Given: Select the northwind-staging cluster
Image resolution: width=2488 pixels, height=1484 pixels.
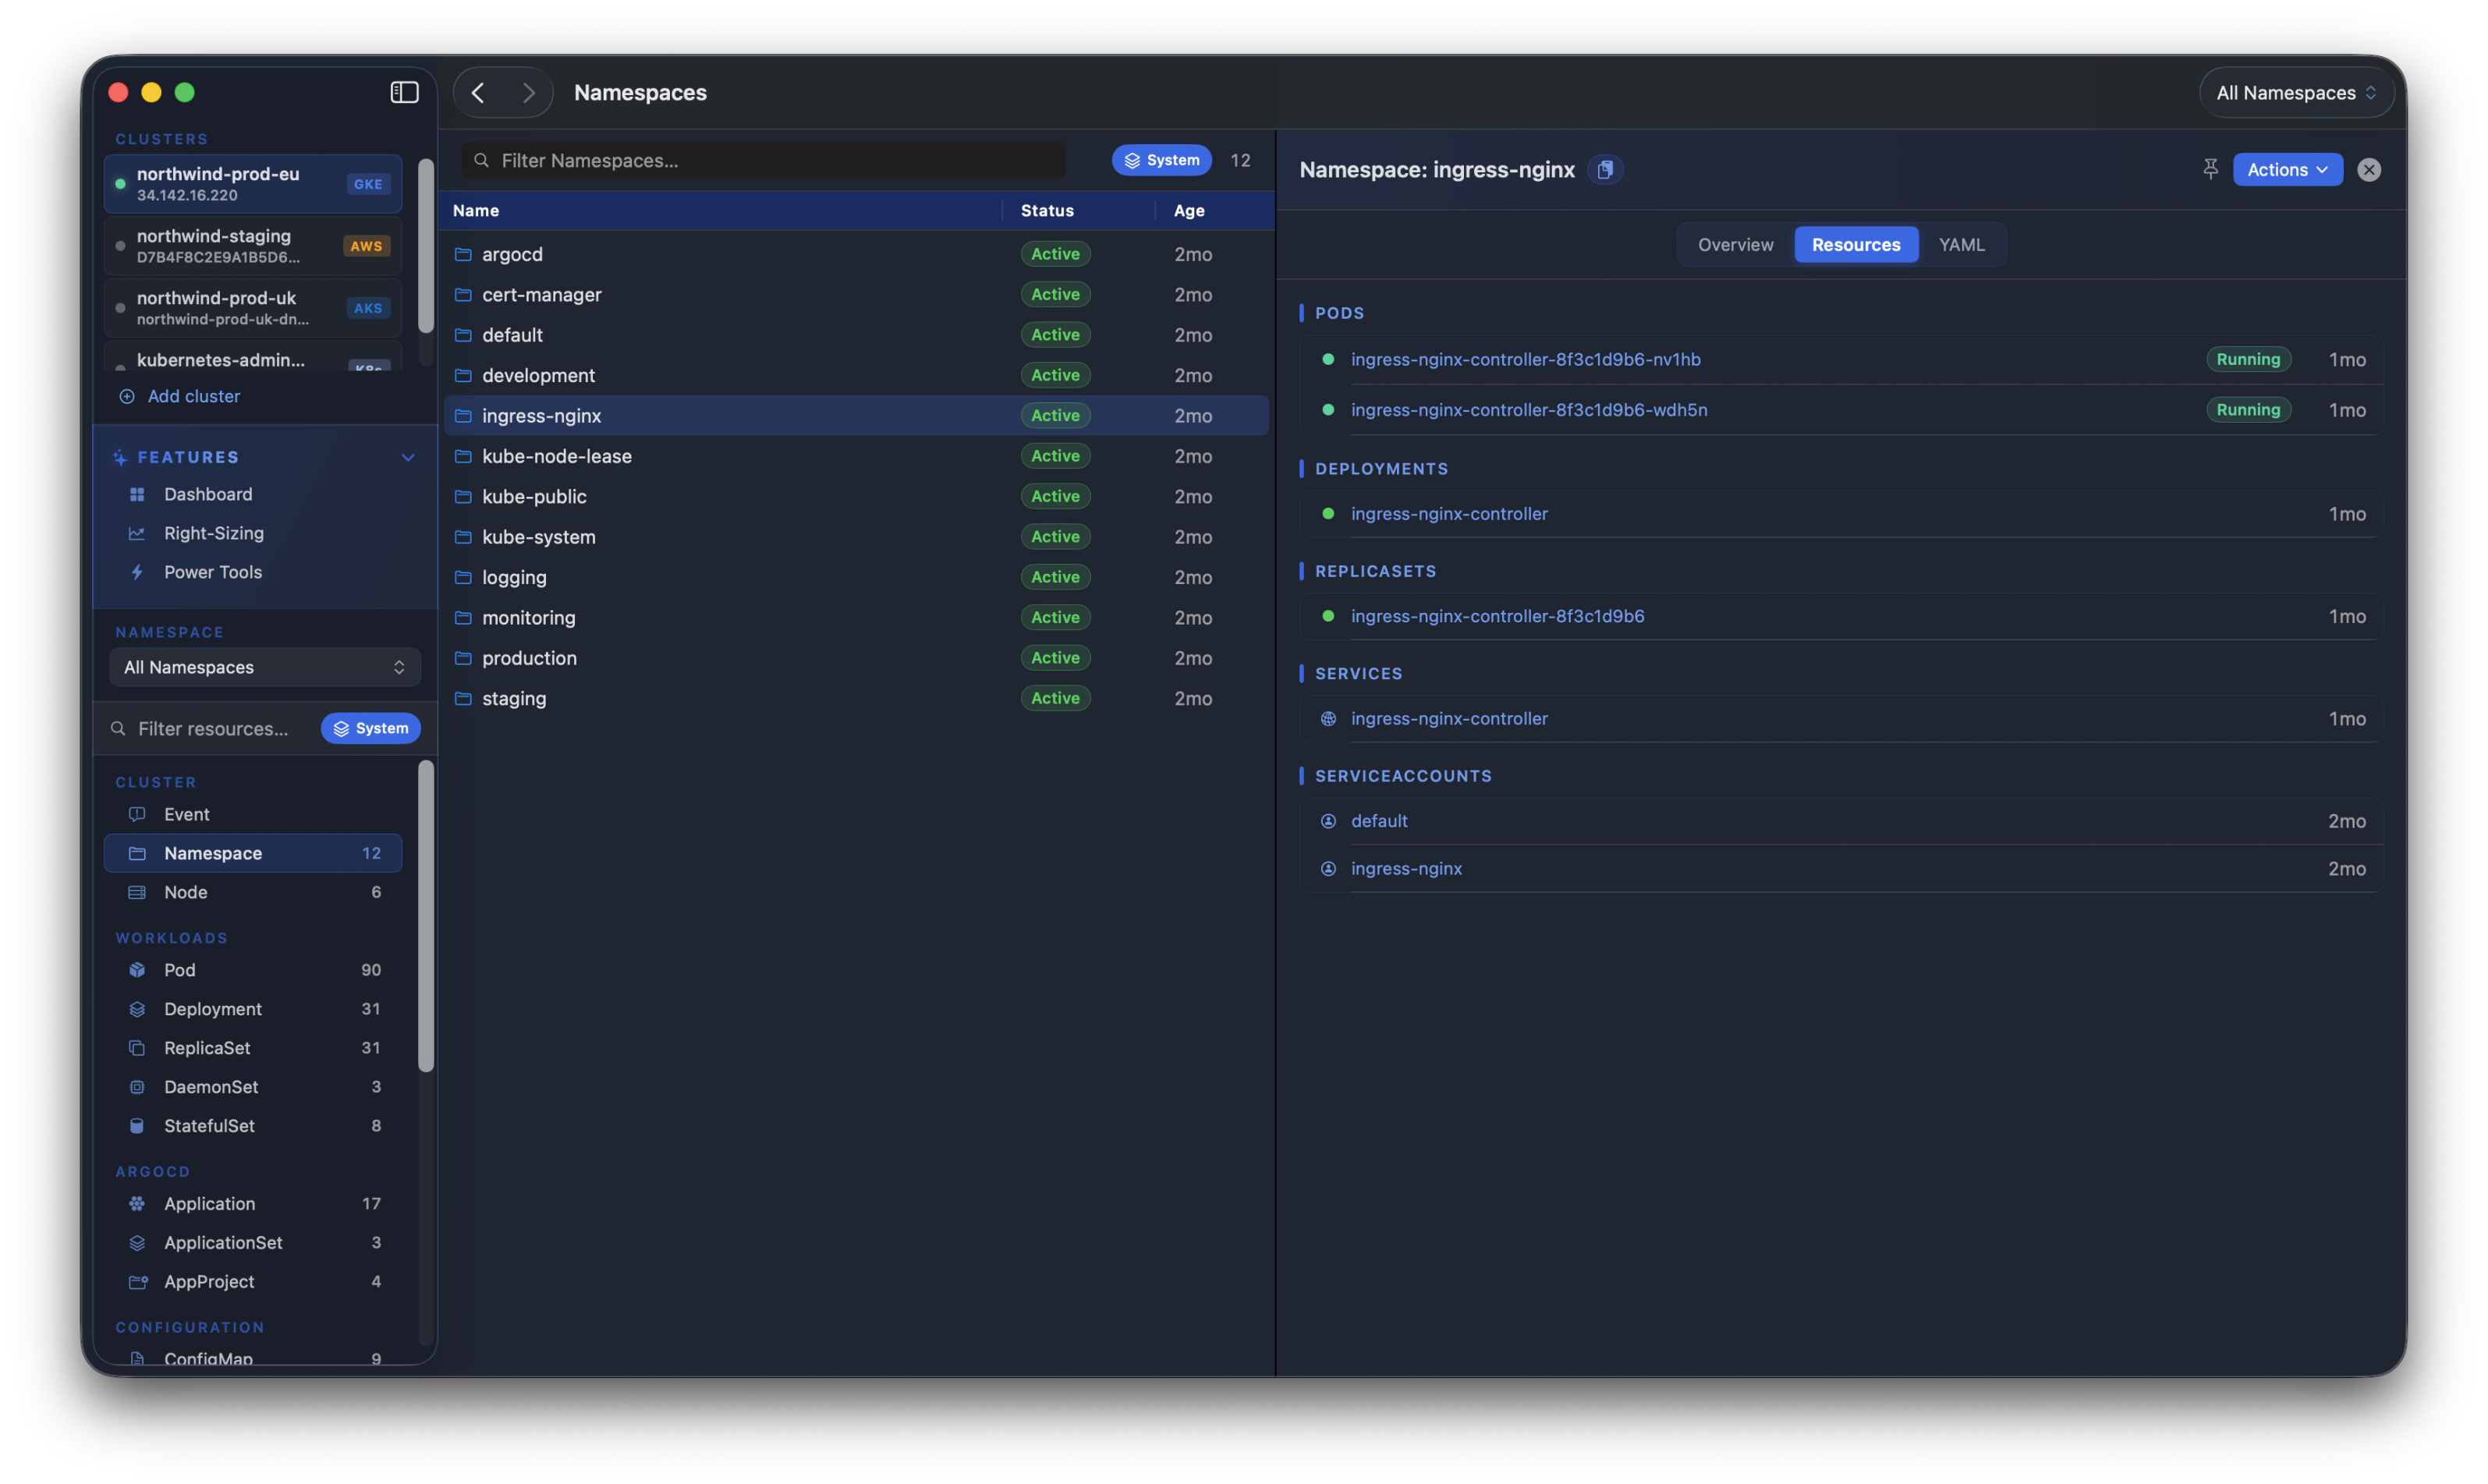Looking at the screenshot, I should [253, 246].
